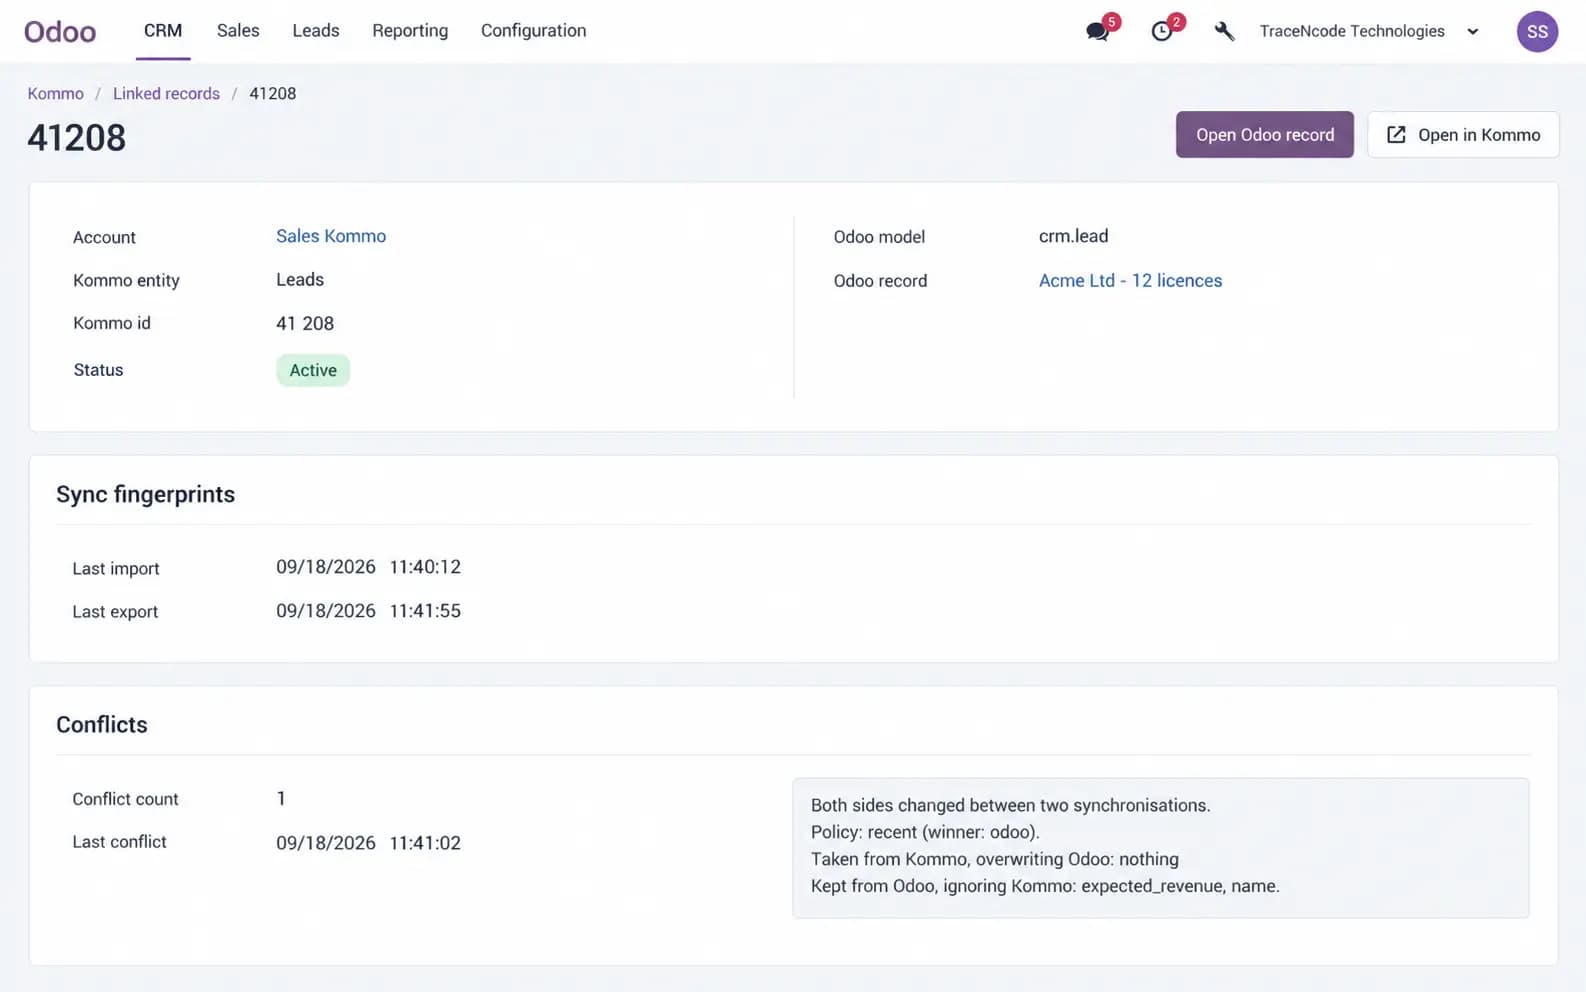Click the SS user avatar
This screenshot has height=992, width=1586.
(1537, 31)
